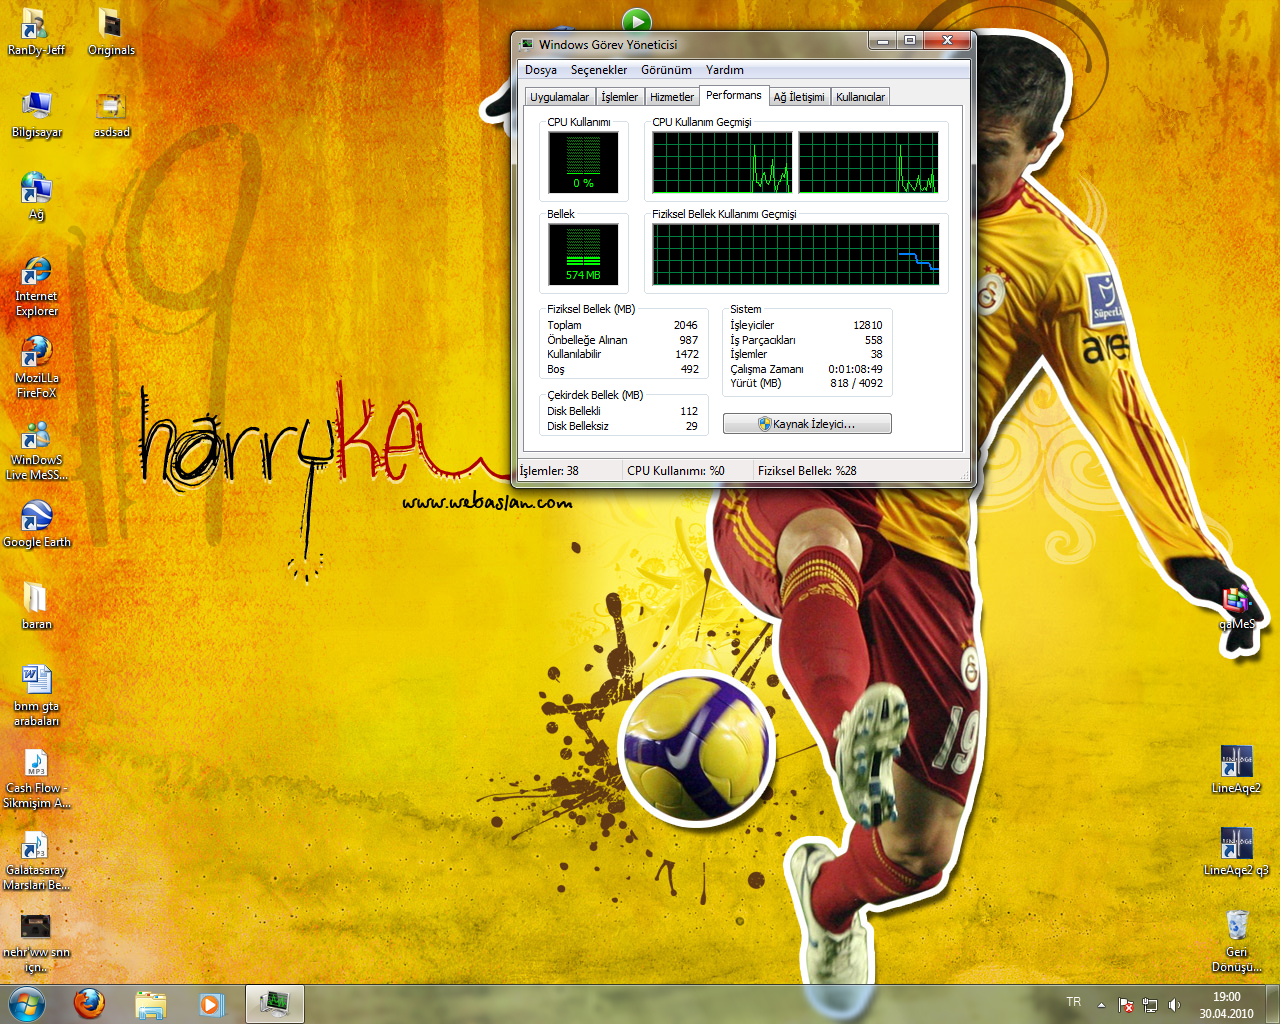The height and width of the screenshot is (1024, 1280).
Task: Click the Fiziksel Bellek history graph
Action: [795, 254]
